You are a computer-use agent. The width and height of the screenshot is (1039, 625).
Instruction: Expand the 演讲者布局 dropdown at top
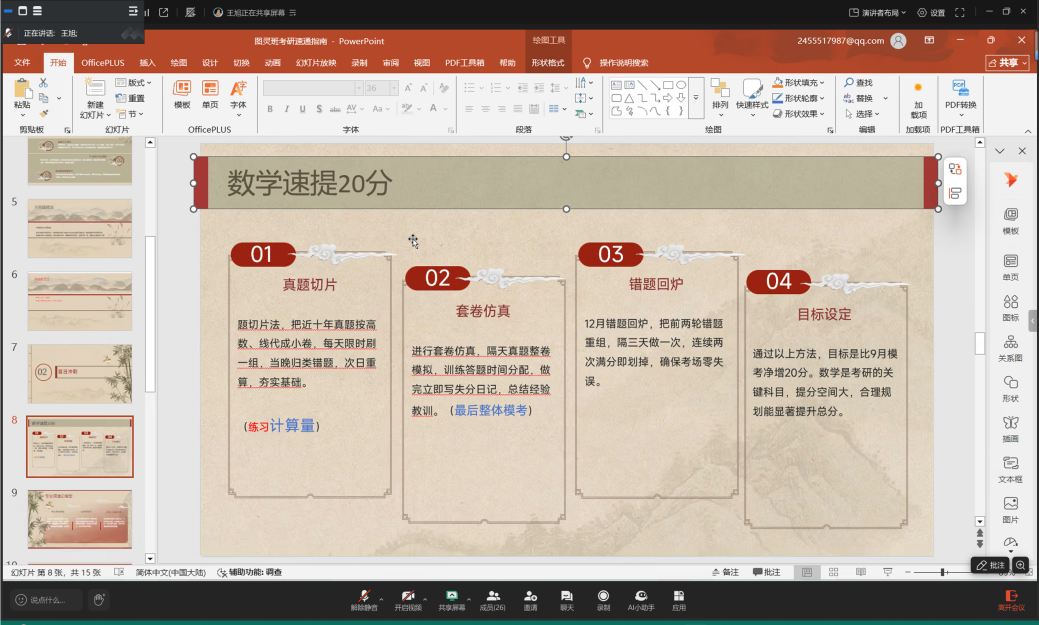pos(878,13)
